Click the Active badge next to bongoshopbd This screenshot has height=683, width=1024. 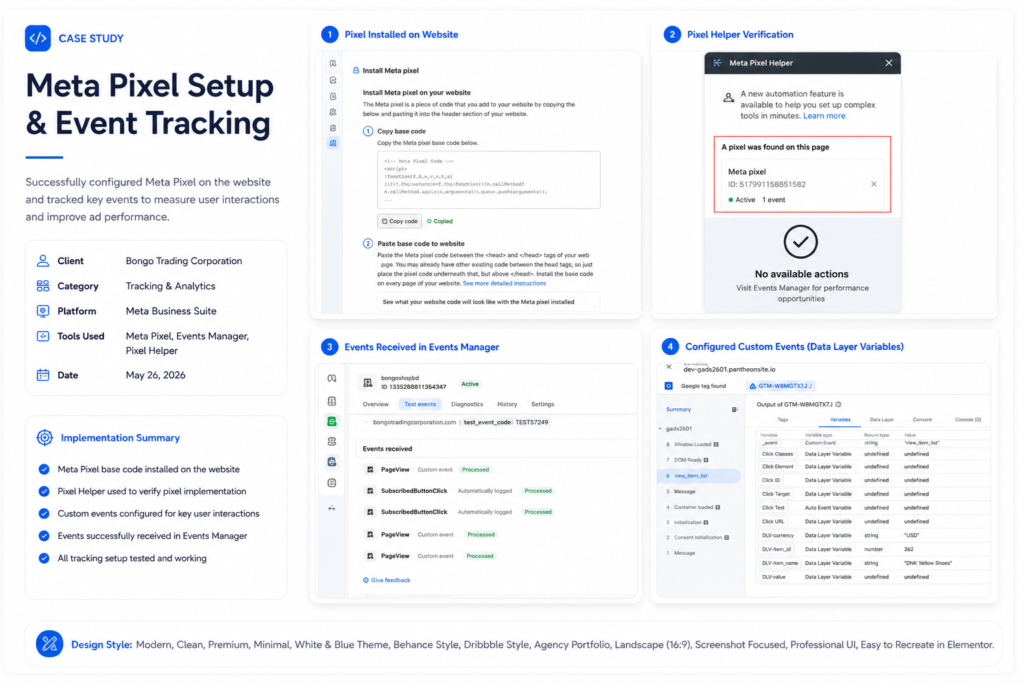pyautogui.click(x=470, y=384)
